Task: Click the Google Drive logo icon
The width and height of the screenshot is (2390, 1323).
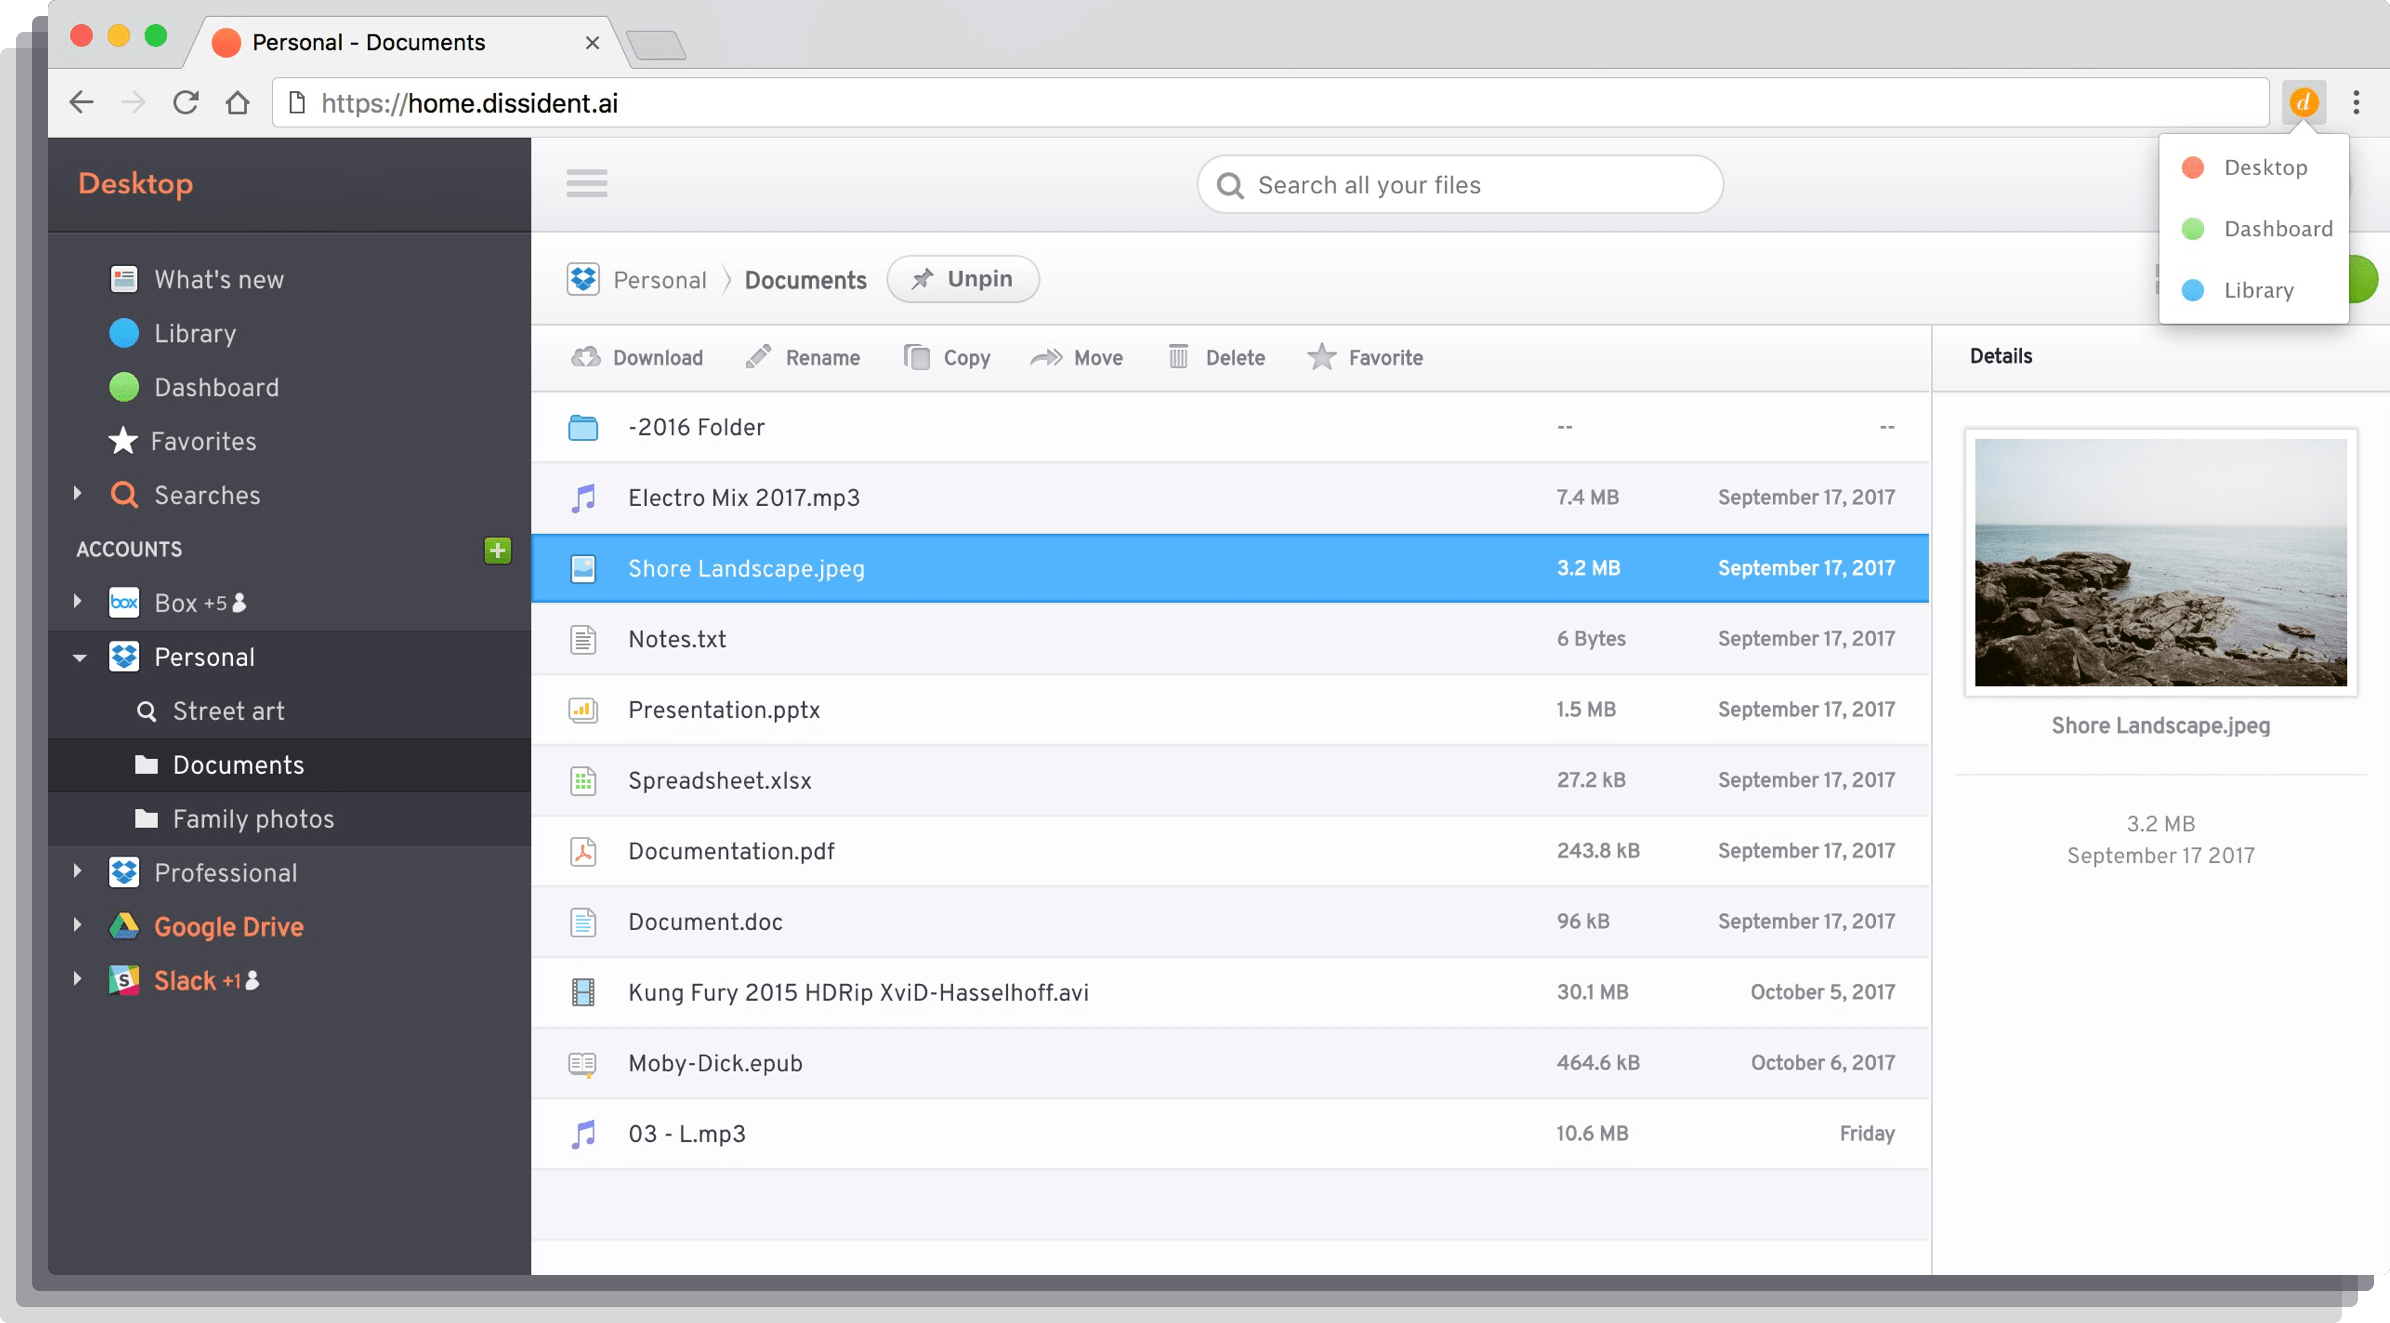Action: coord(124,927)
